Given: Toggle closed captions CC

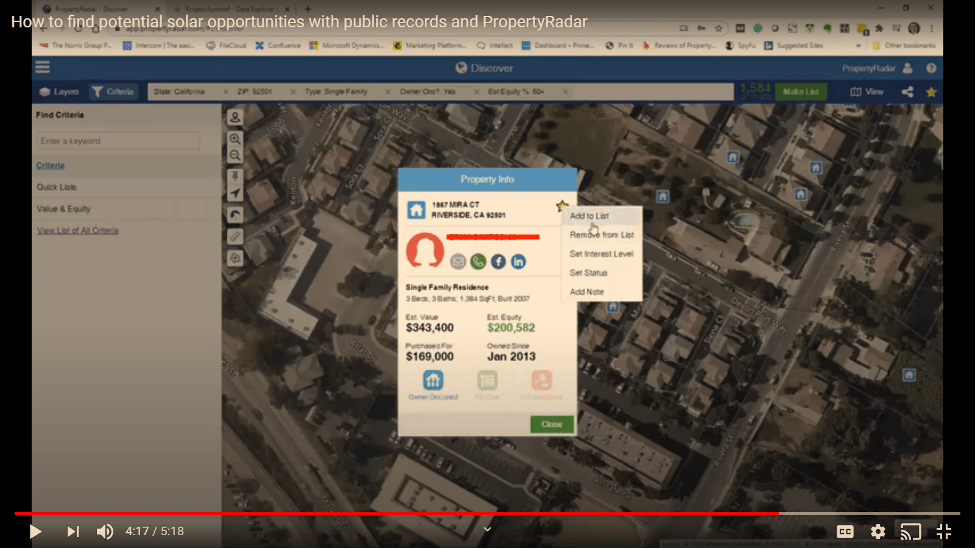Looking at the screenshot, I should pos(845,531).
